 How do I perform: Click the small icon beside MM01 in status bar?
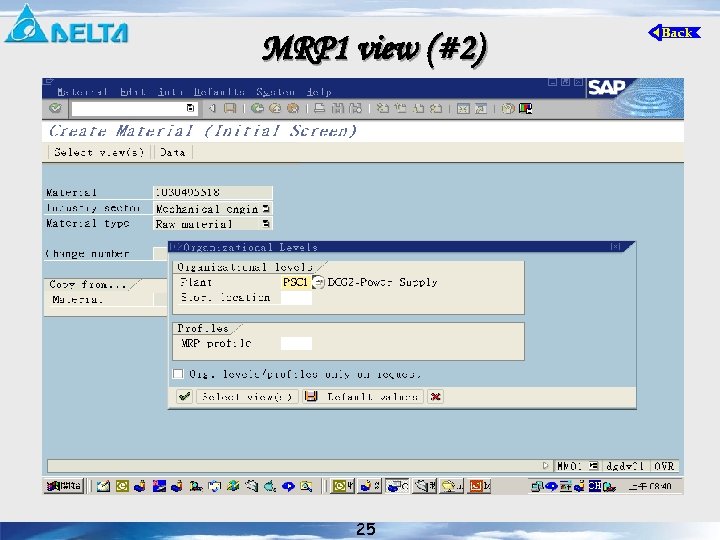(593, 466)
